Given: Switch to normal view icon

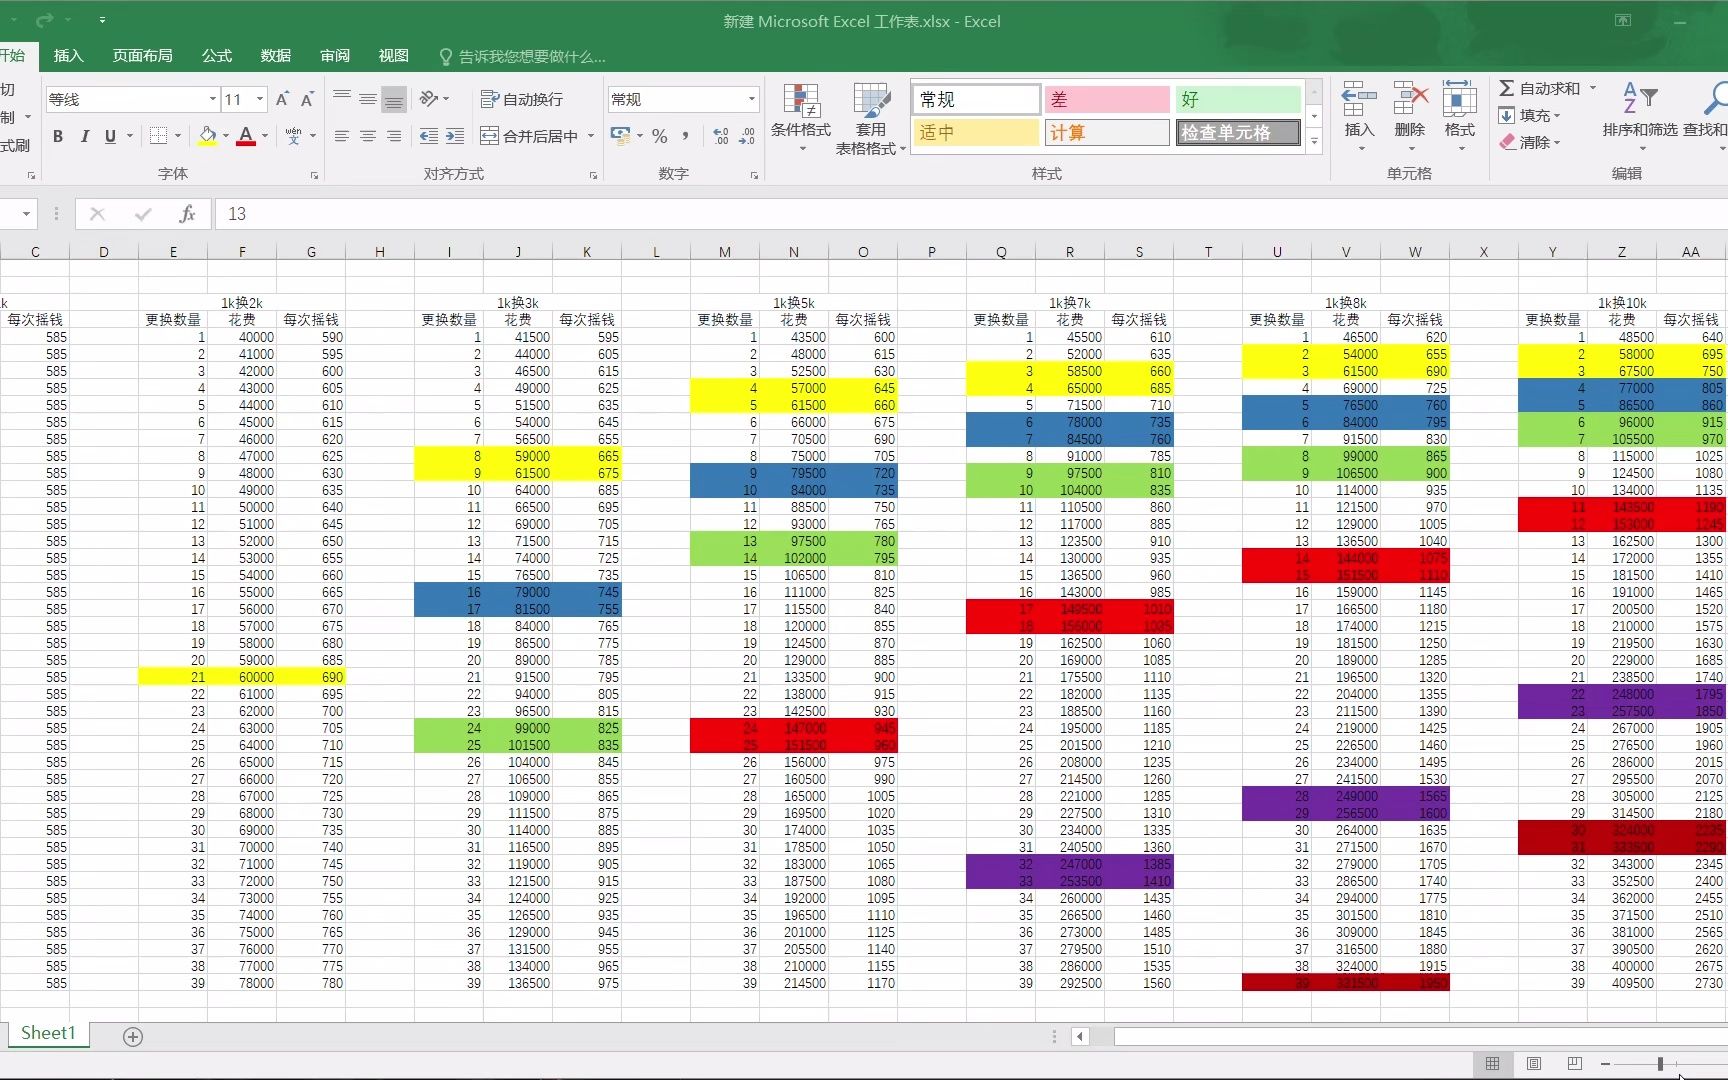Looking at the screenshot, I should (x=1493, y=1064).
